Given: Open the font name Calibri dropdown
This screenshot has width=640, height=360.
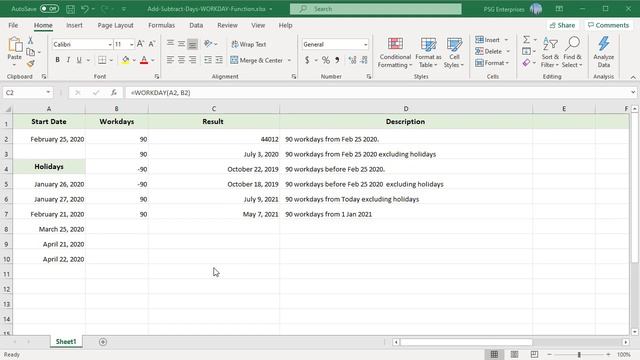Looking at the screenshot, I should click(110, 44).
